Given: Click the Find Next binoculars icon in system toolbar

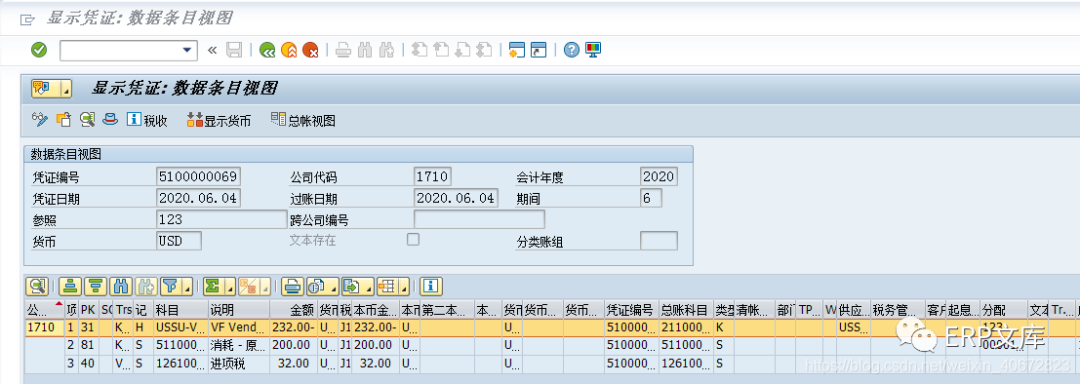Looking at the screenshot, I should [x=386, y=50].
